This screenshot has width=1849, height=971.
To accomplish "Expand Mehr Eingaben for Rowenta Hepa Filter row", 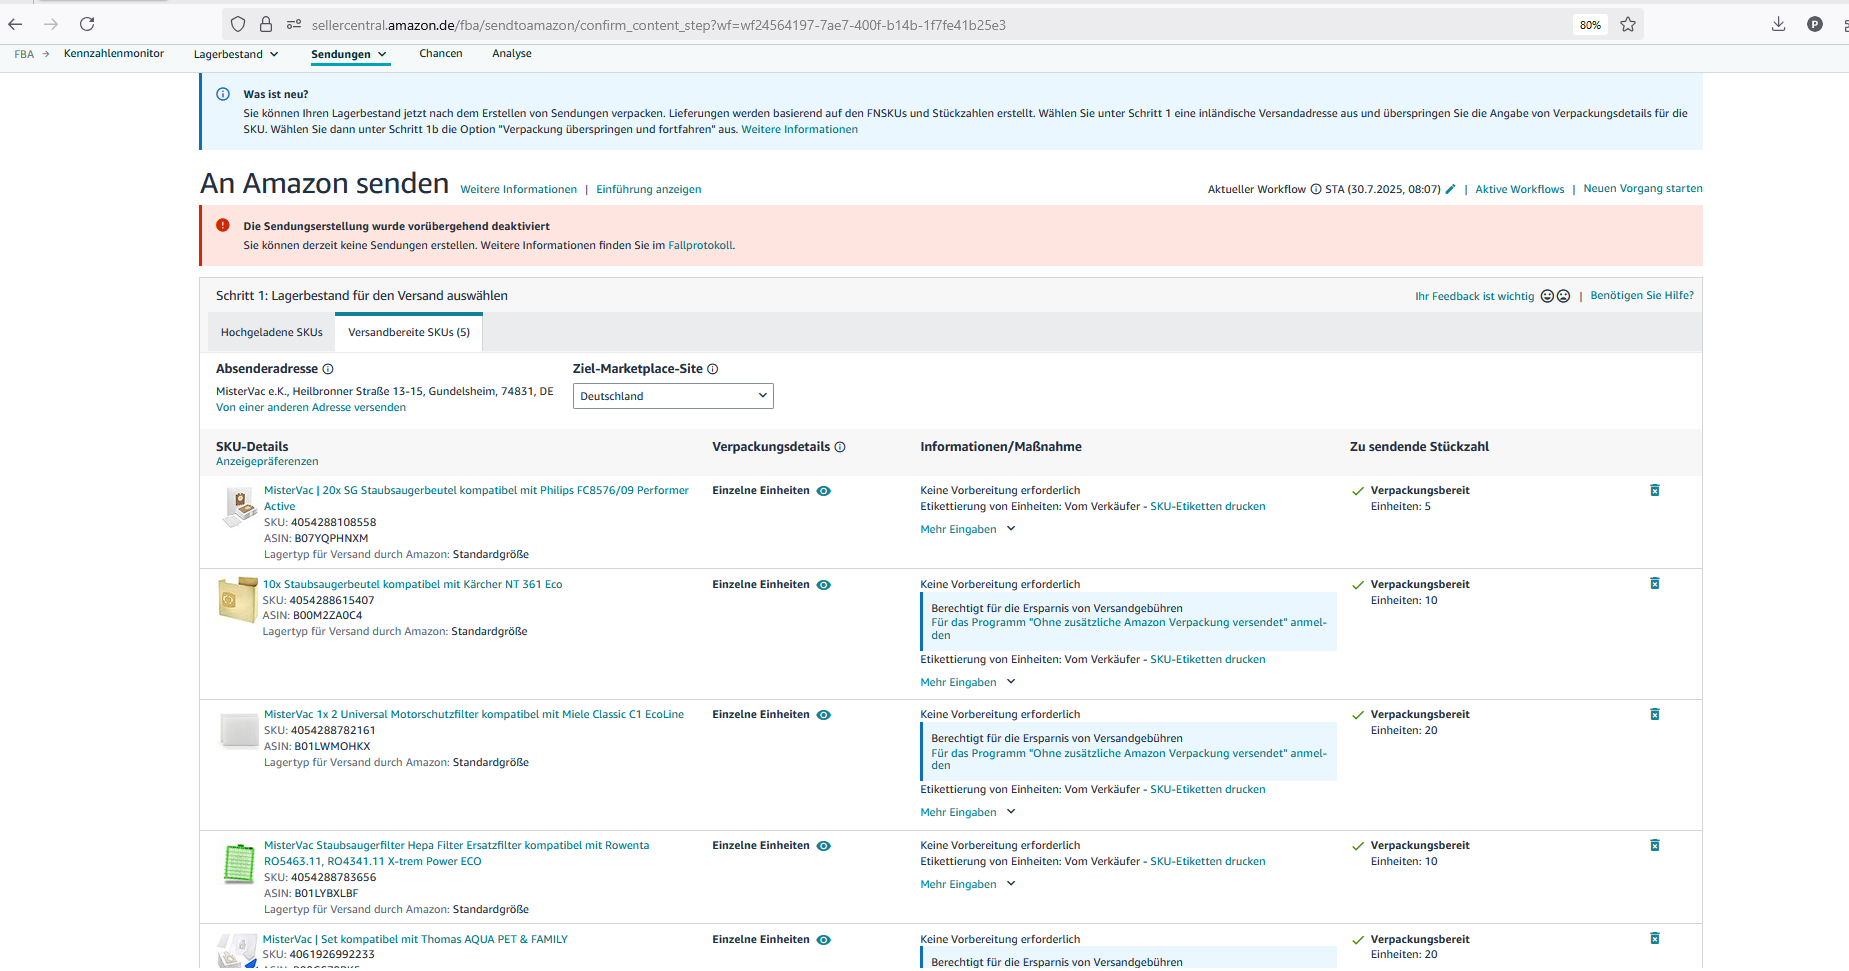I will coord(968,885).
